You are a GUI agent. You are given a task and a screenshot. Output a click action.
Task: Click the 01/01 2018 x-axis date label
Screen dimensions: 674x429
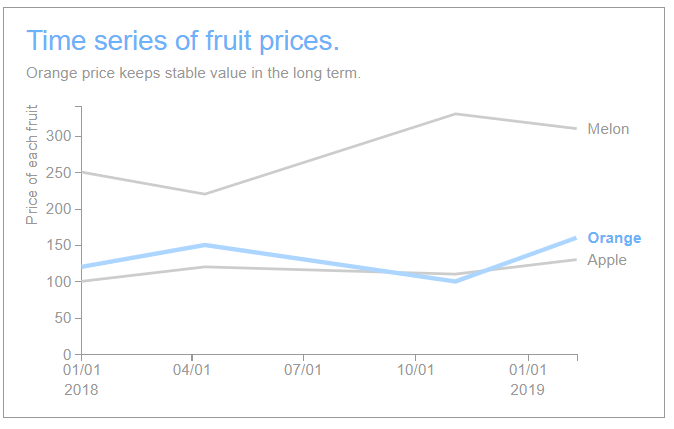pyautogui.click(x=81, y=379)
